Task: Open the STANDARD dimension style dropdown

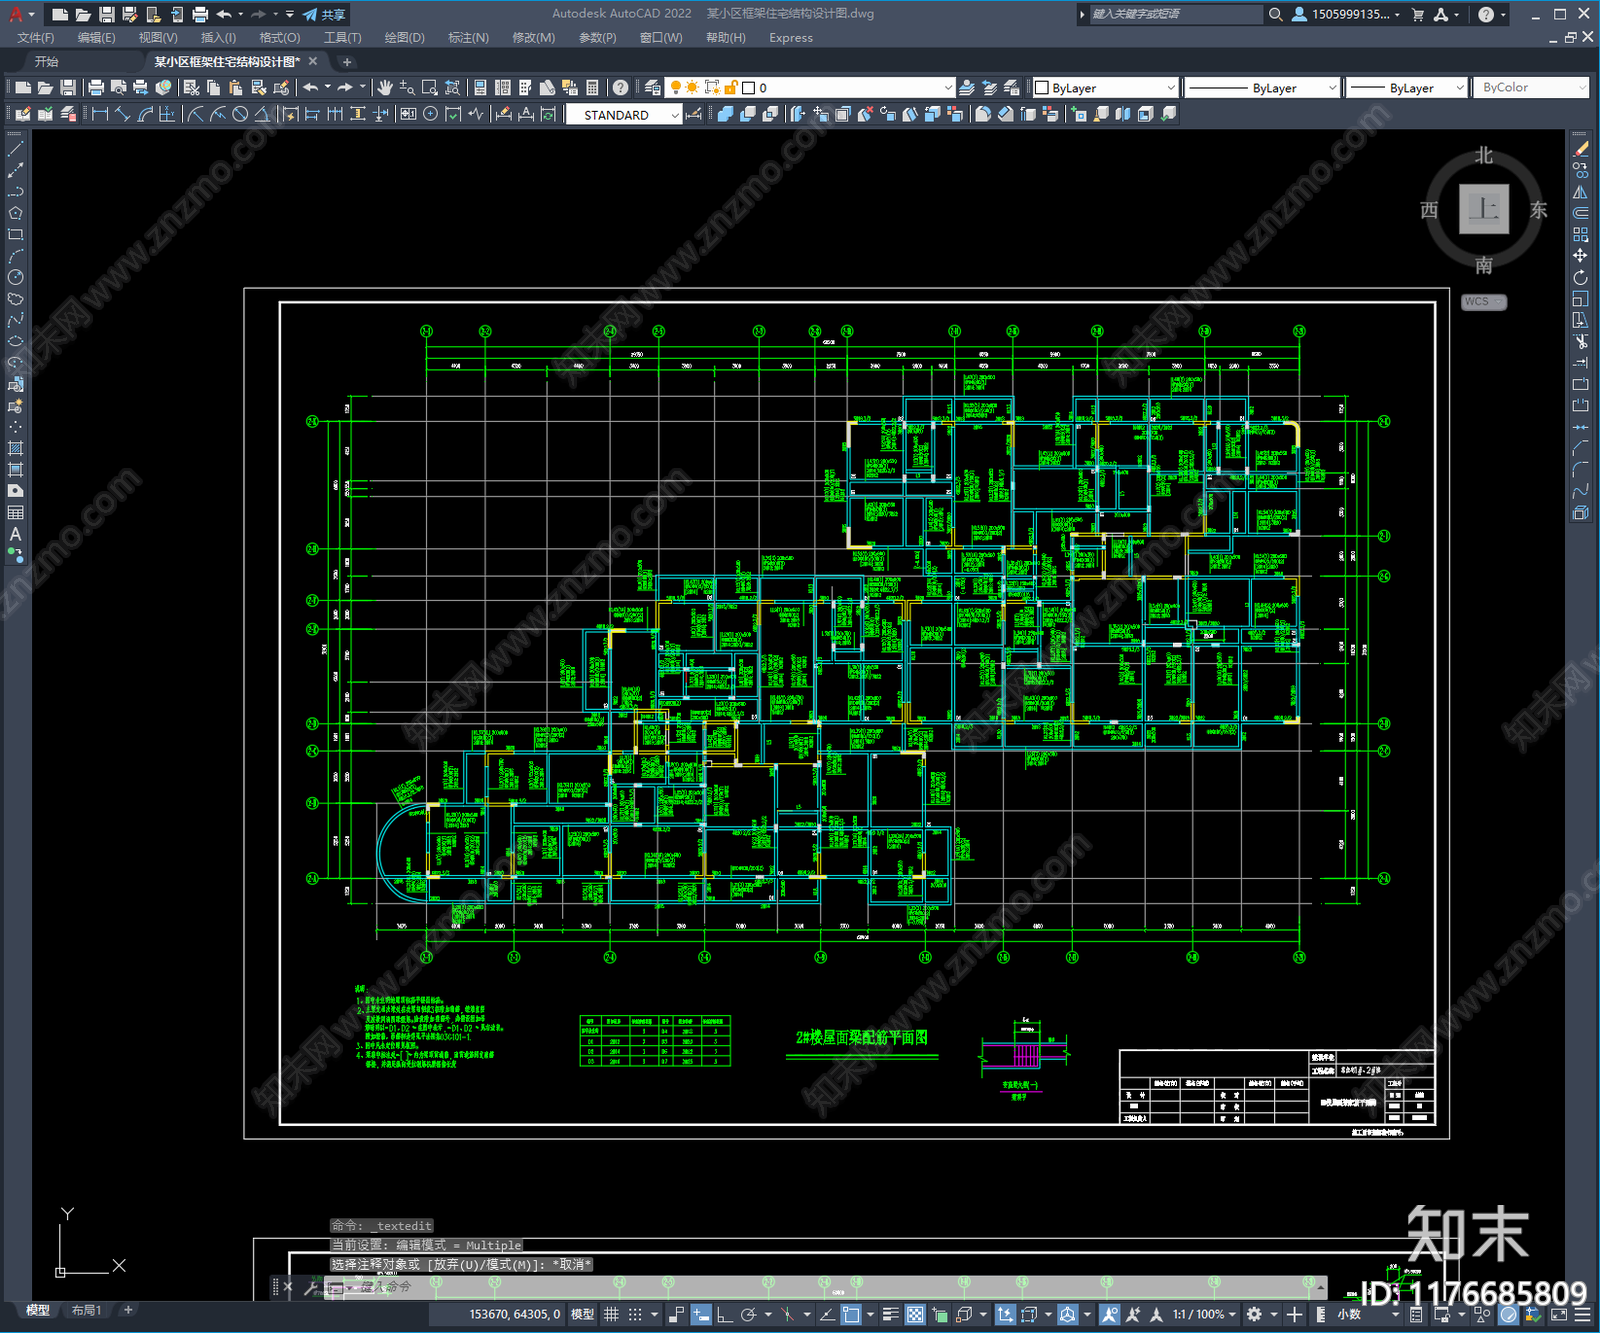Action: 674,115
